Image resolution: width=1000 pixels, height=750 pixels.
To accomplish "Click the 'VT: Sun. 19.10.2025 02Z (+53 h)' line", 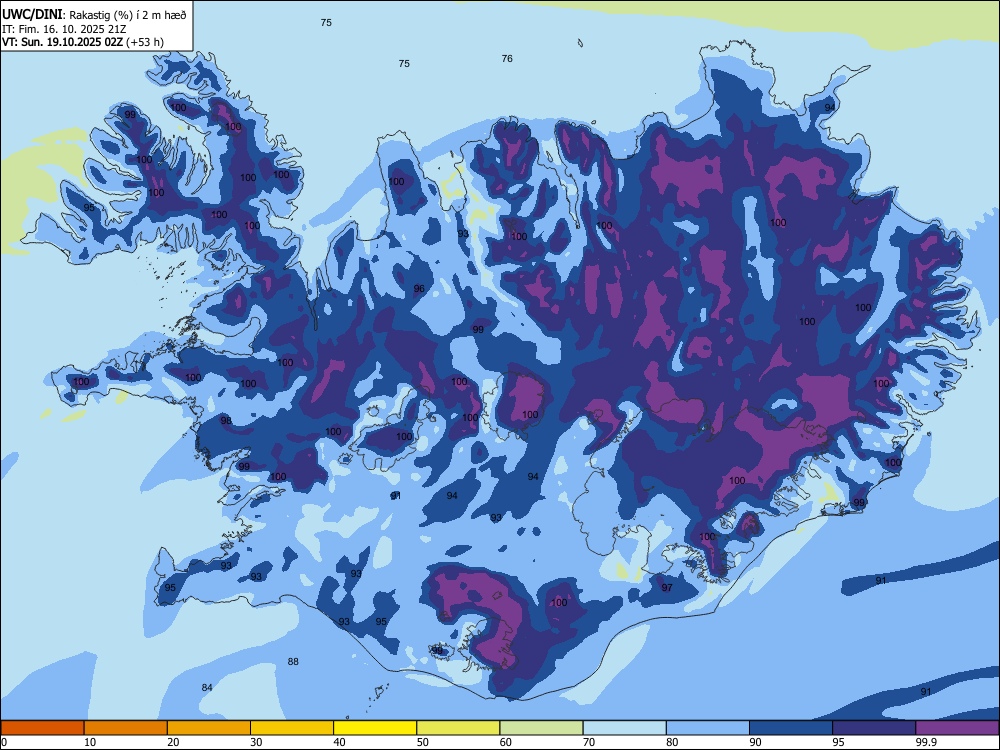I will pos(83,42).
